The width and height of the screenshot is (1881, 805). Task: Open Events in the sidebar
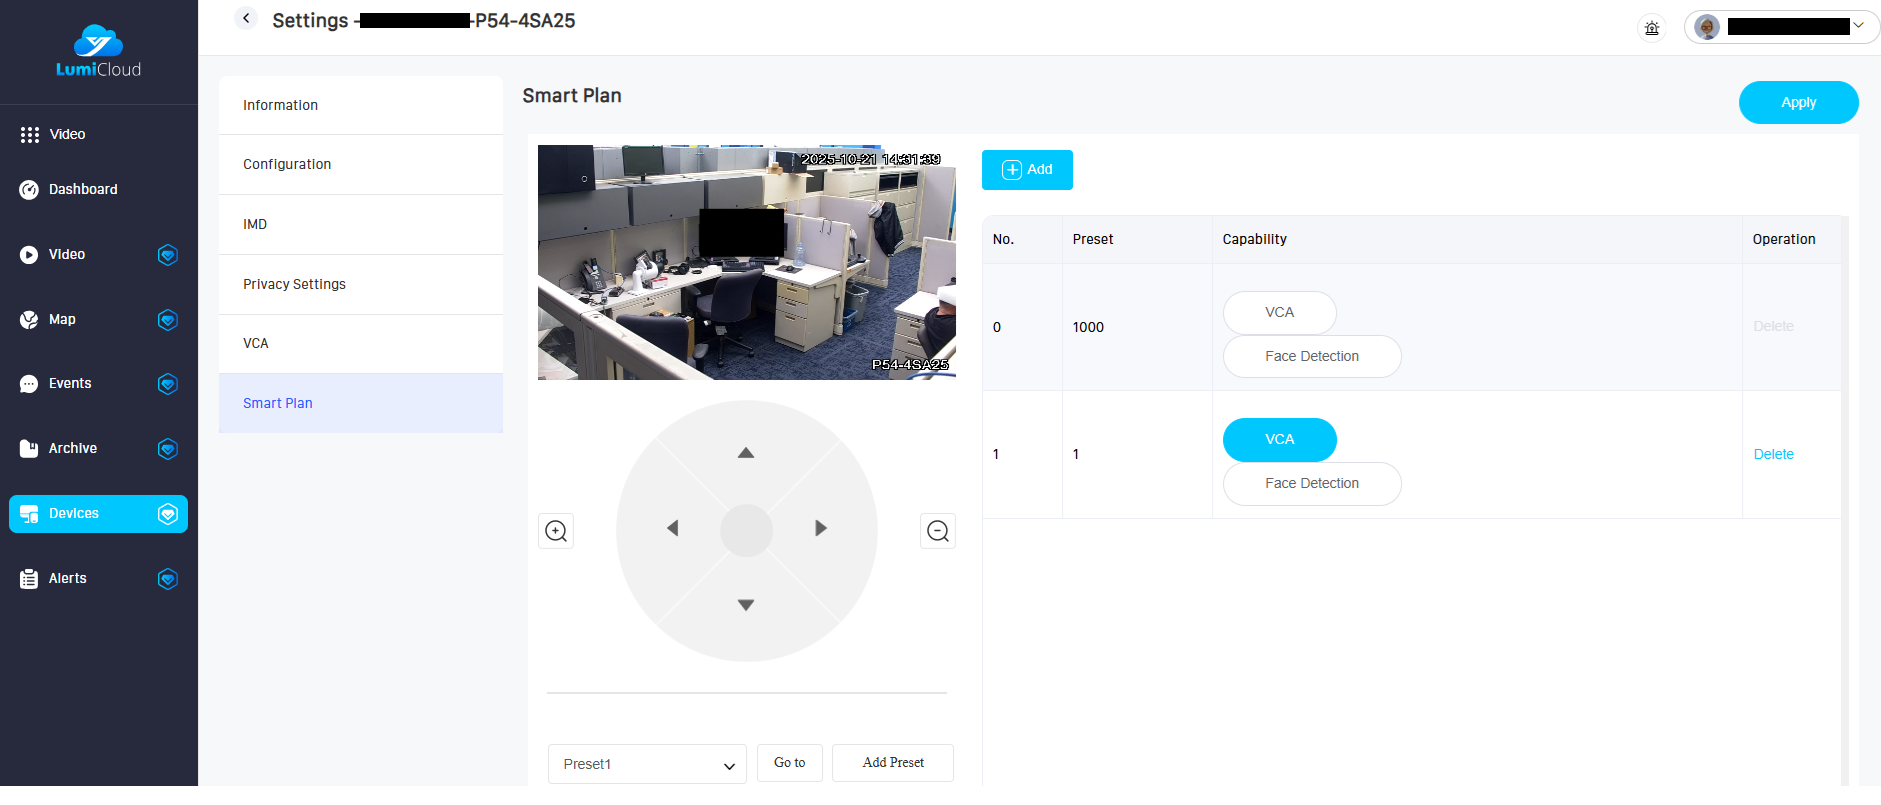point(70,384)
